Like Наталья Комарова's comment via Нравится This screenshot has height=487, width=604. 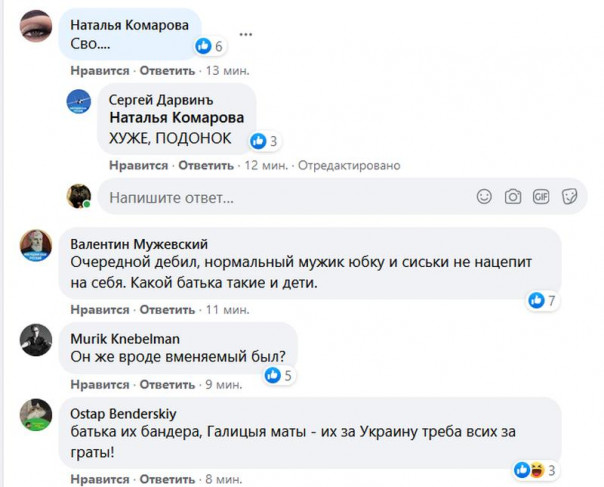[x=100, y=72]
